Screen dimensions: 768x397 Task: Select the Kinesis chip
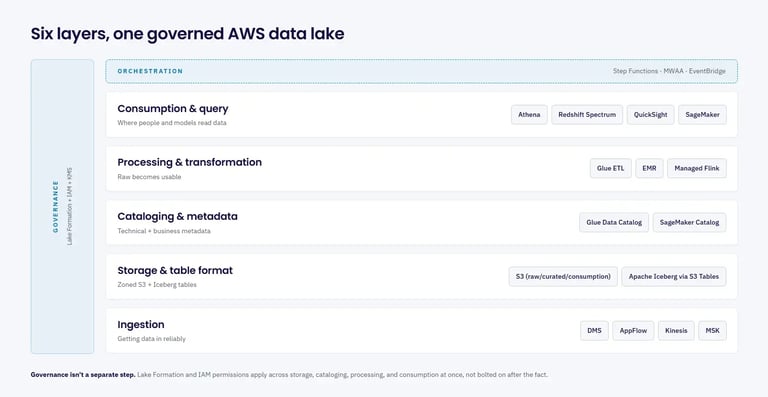click(x=676, y=330)
